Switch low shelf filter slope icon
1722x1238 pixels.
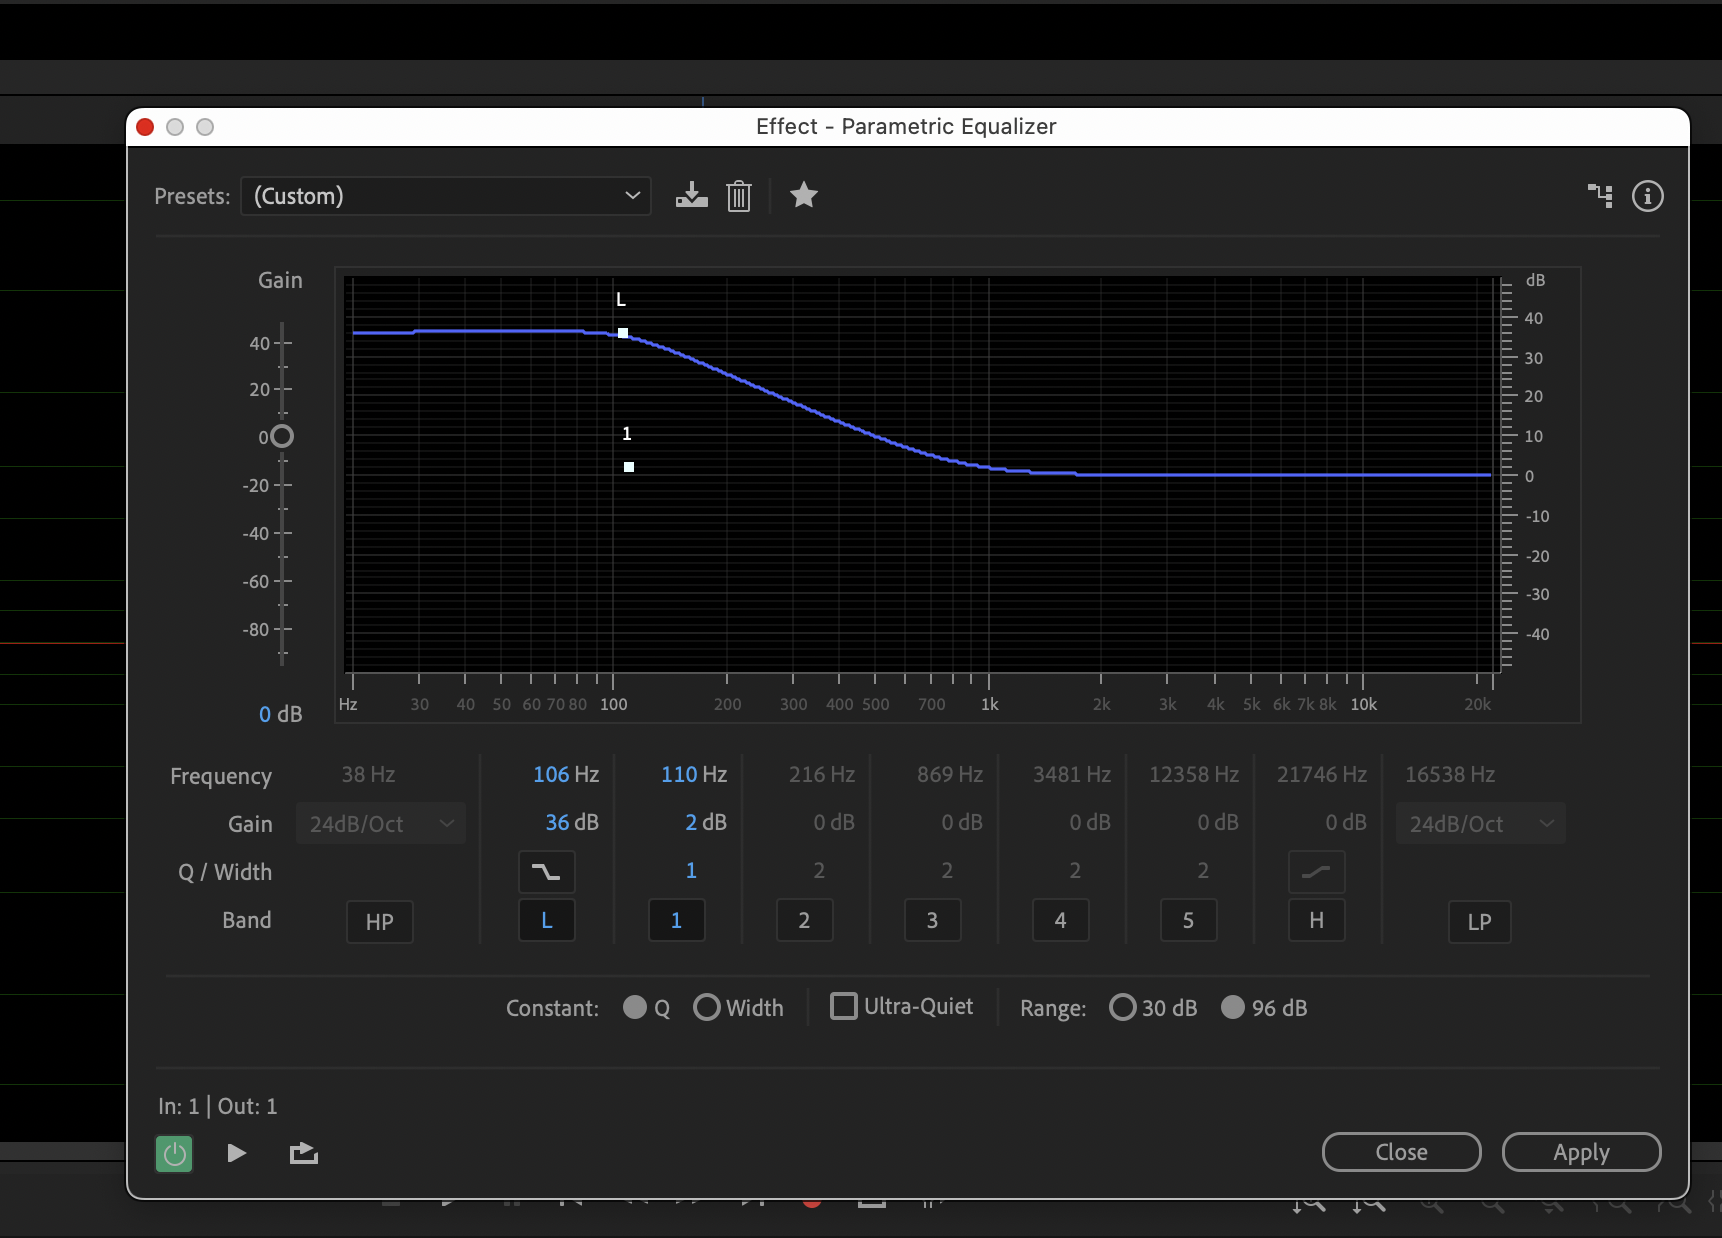tap(546, 872)
